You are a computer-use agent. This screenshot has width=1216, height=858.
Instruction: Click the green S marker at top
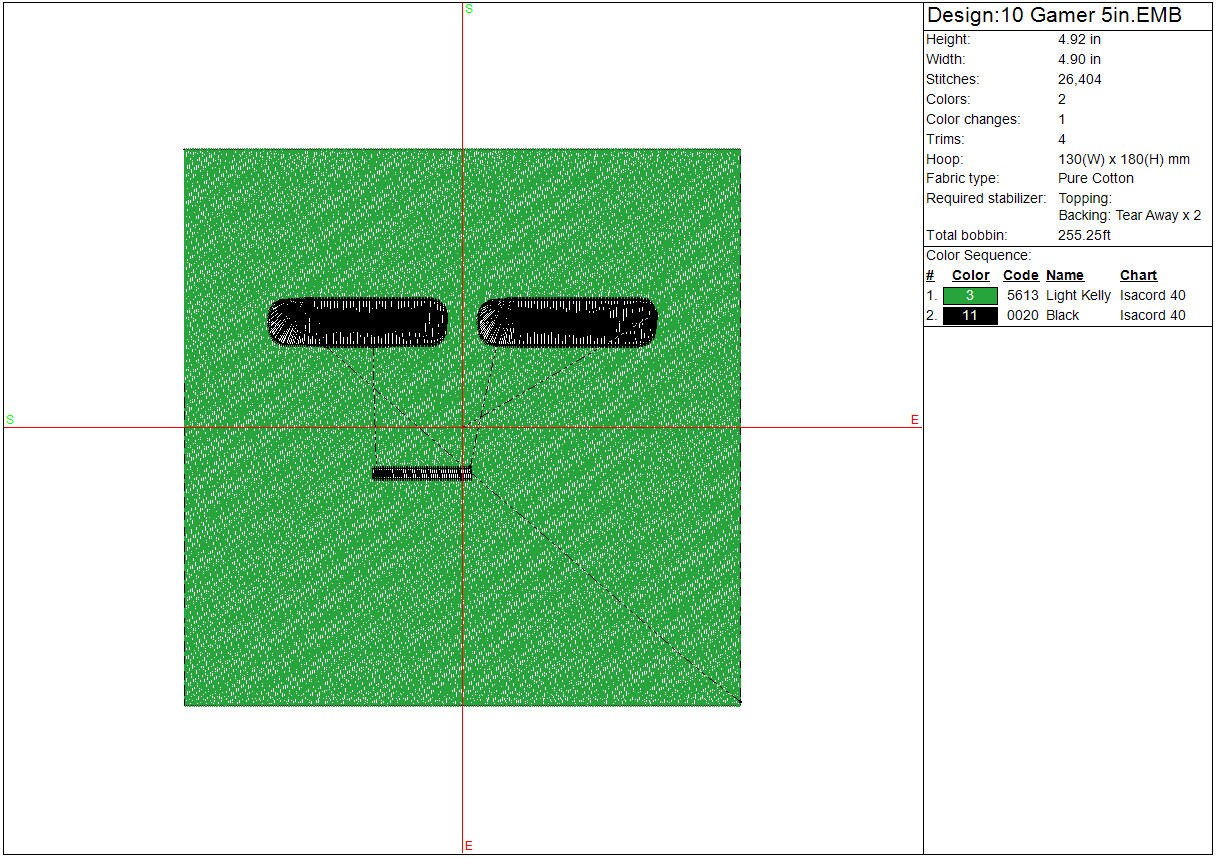(469, 9)
